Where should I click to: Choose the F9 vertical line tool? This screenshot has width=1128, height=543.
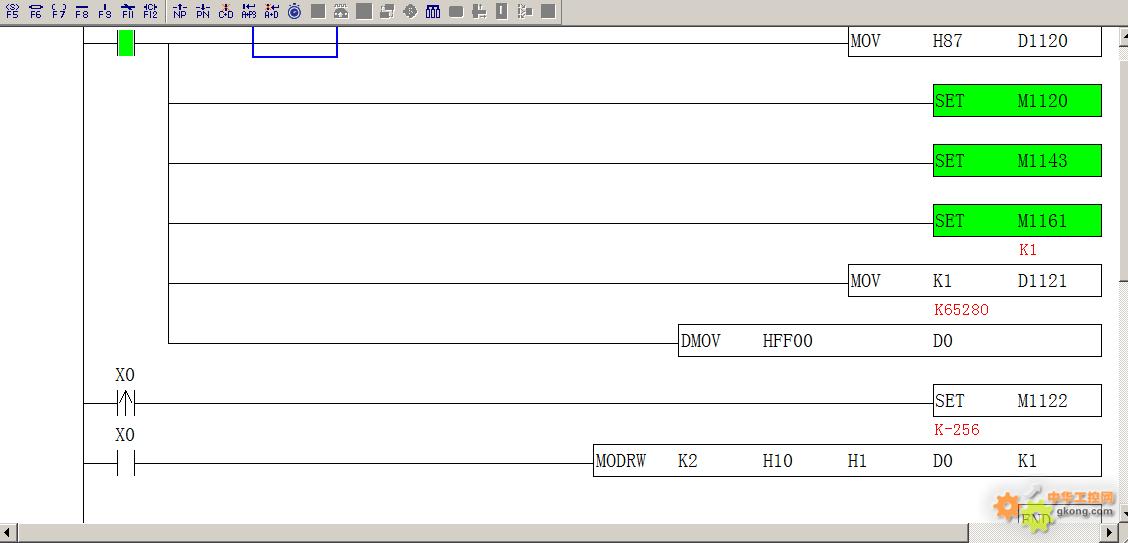[105, 12]
